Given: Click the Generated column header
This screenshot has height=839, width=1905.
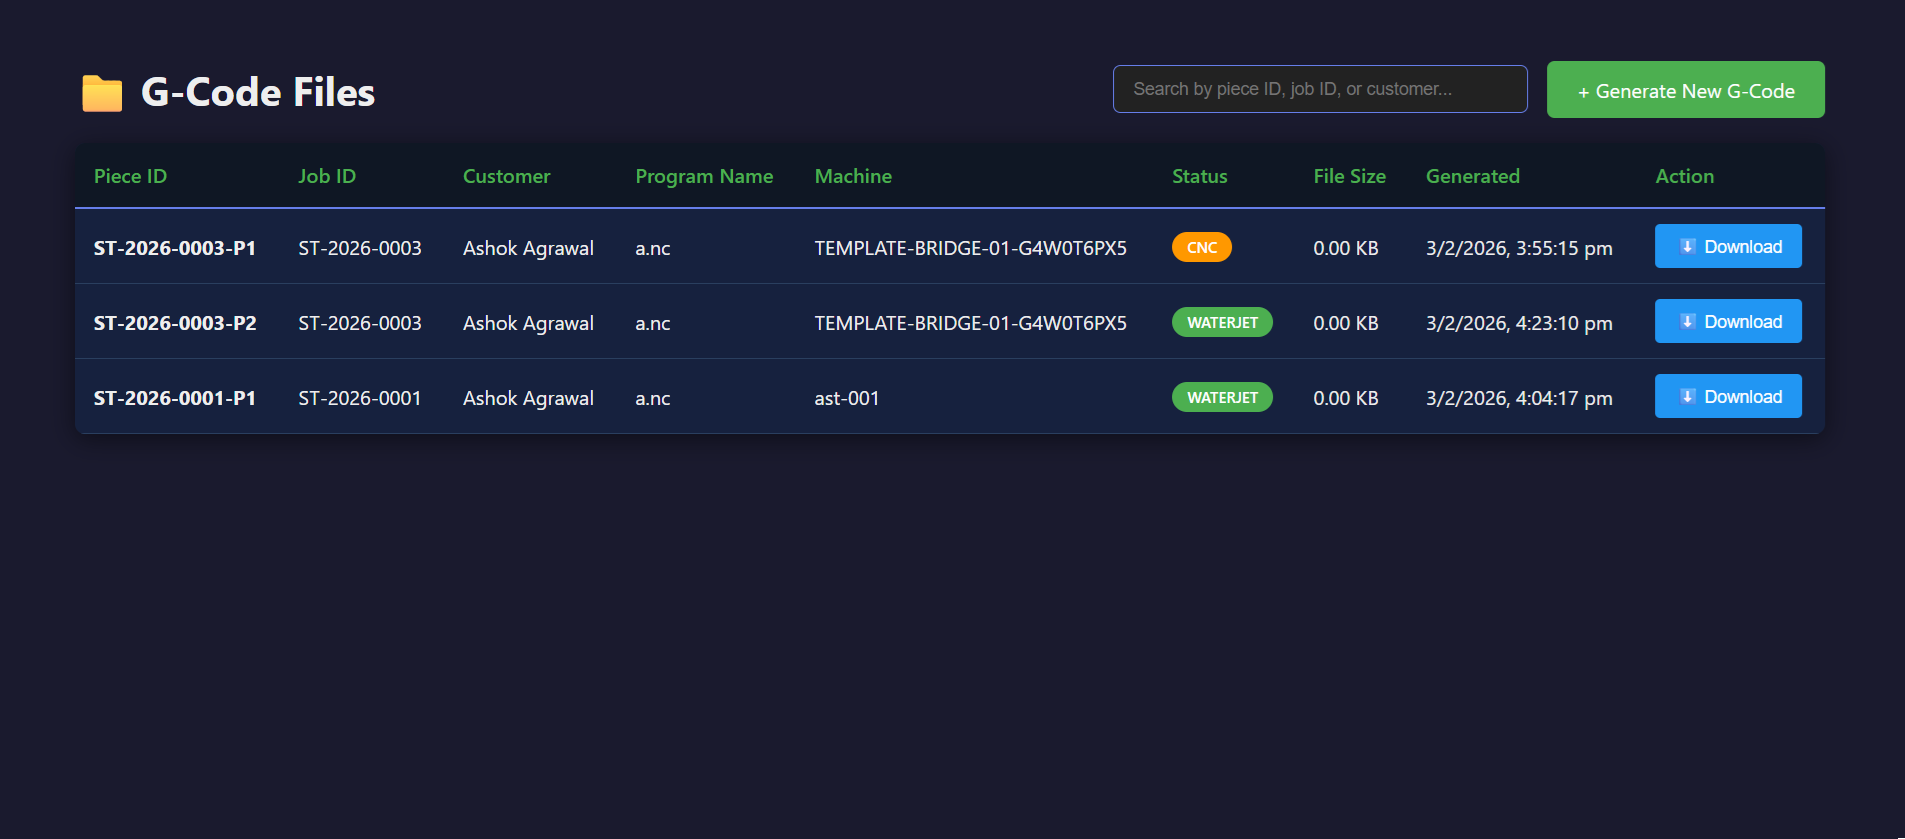Looking at the screenshot, I should 1472,176.
